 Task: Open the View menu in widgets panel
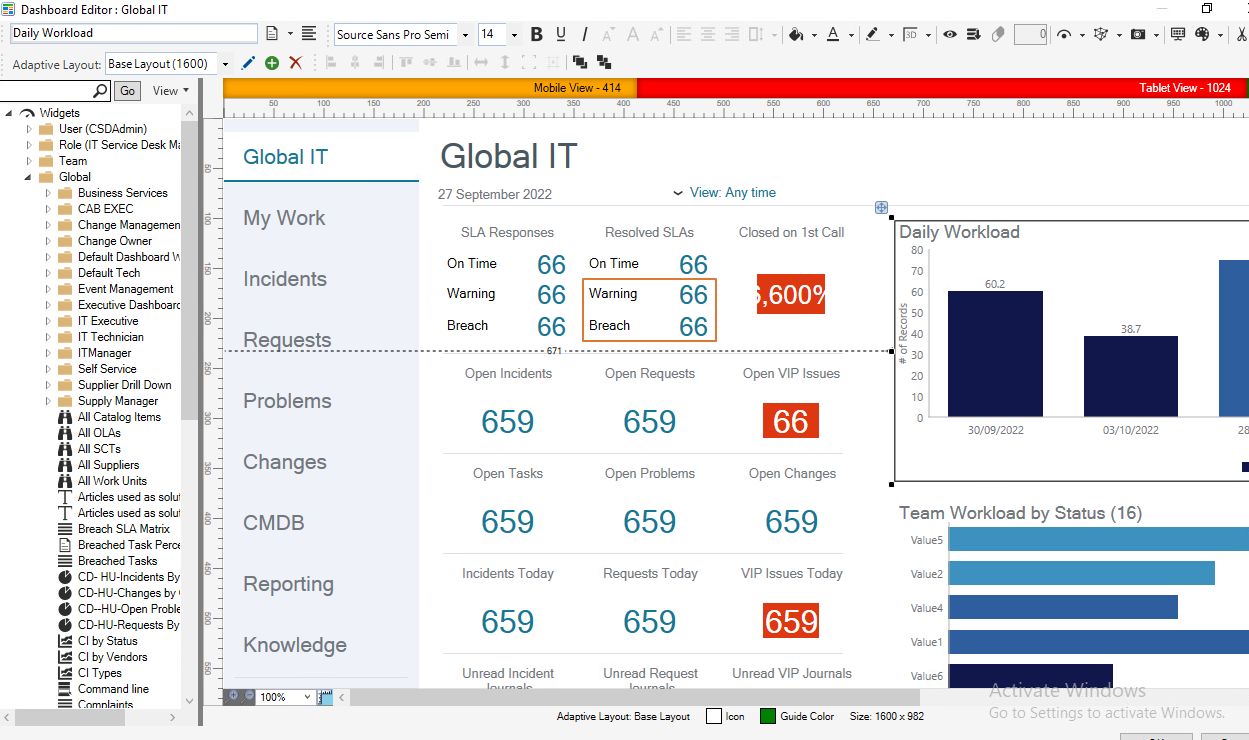tap(170, 91)
